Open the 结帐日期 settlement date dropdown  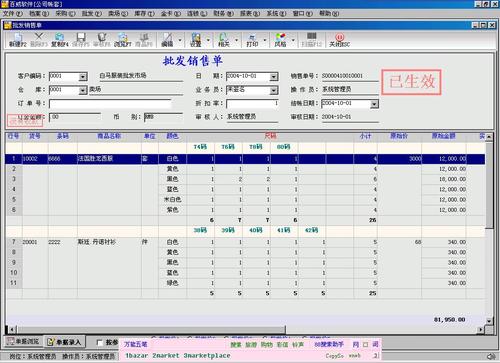(x=374, y=104)
